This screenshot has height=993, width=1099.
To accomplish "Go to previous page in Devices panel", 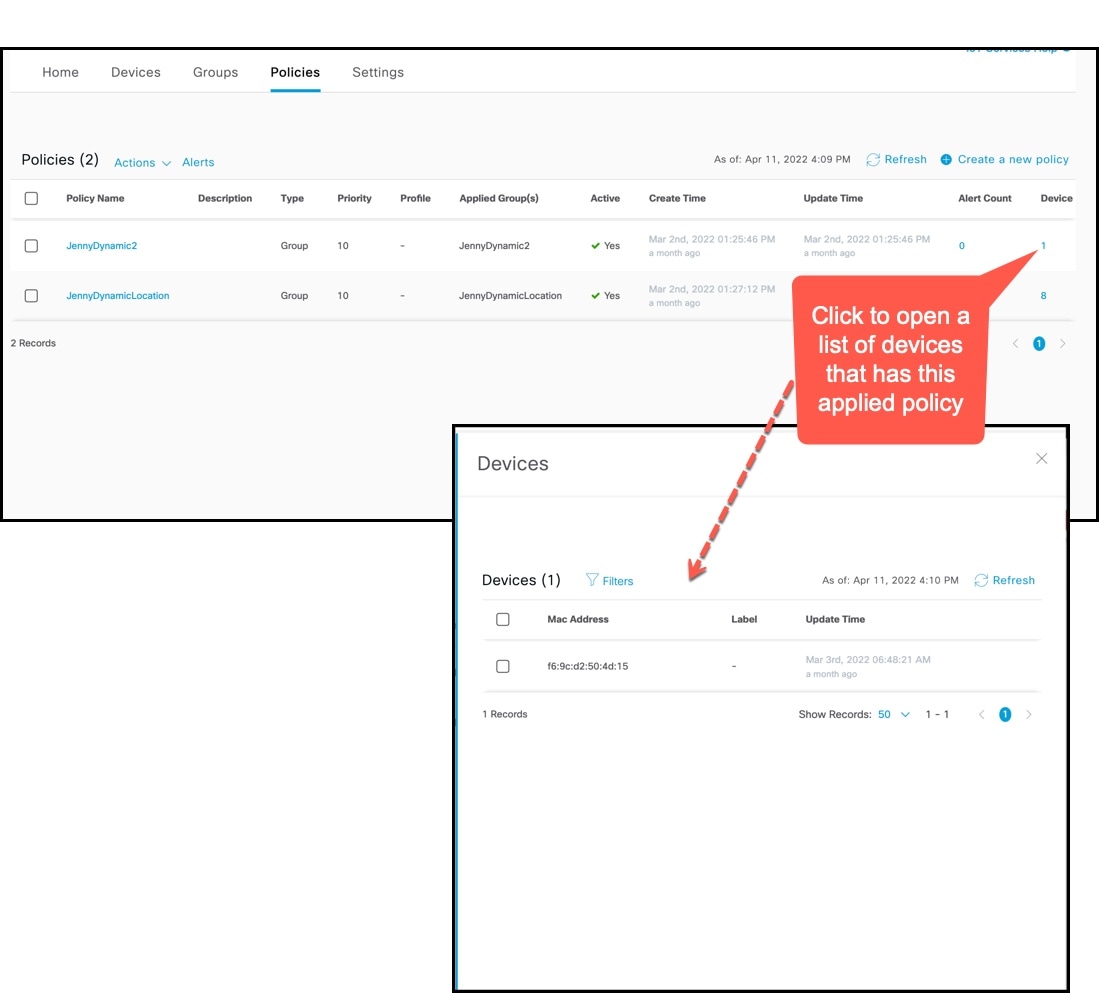I will click(x=981, y=714).
